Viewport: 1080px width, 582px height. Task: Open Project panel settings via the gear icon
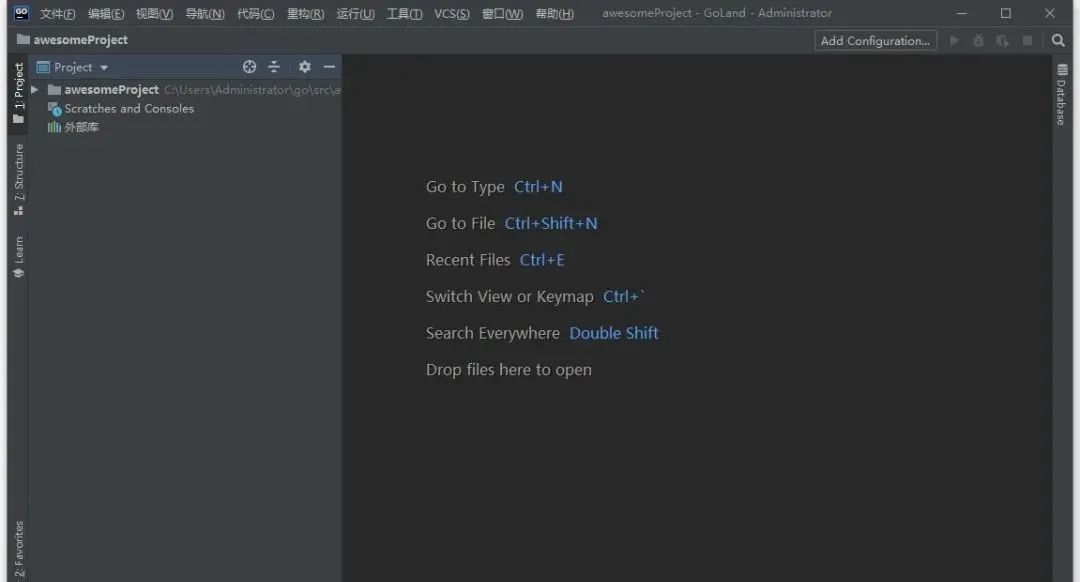pos(302,66)
